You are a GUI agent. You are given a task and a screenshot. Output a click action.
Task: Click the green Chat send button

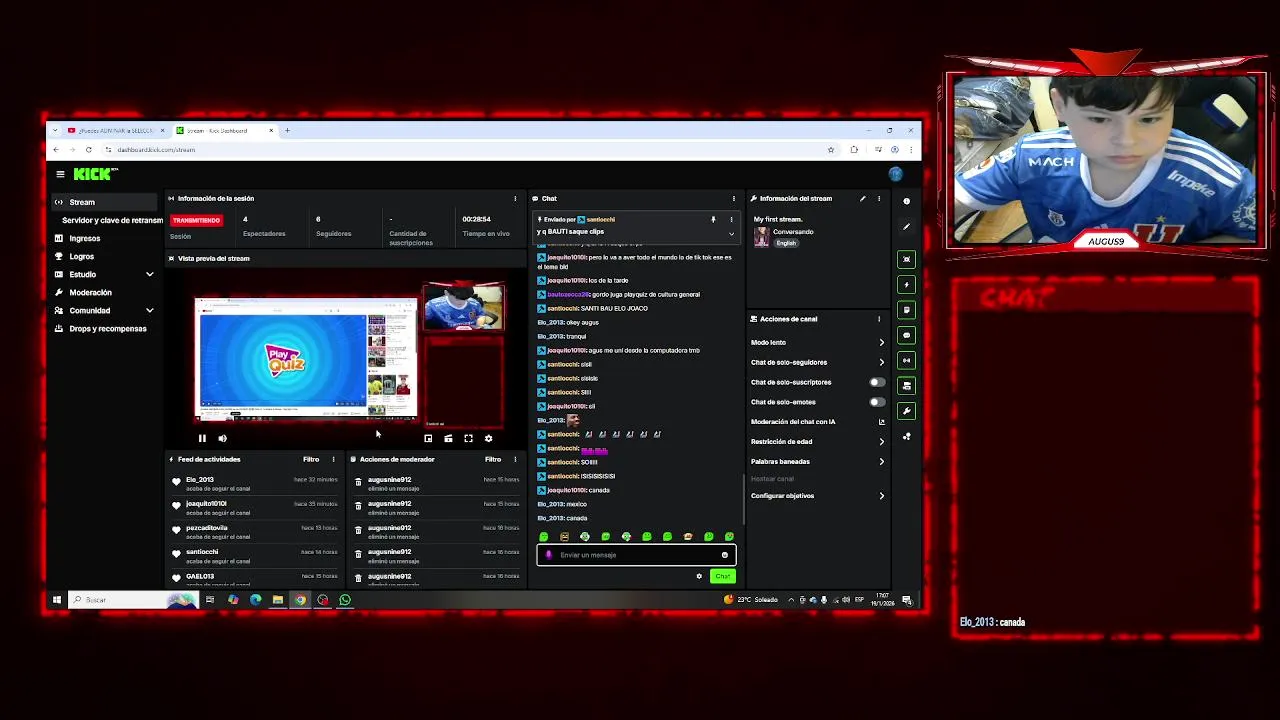point(722,576)
